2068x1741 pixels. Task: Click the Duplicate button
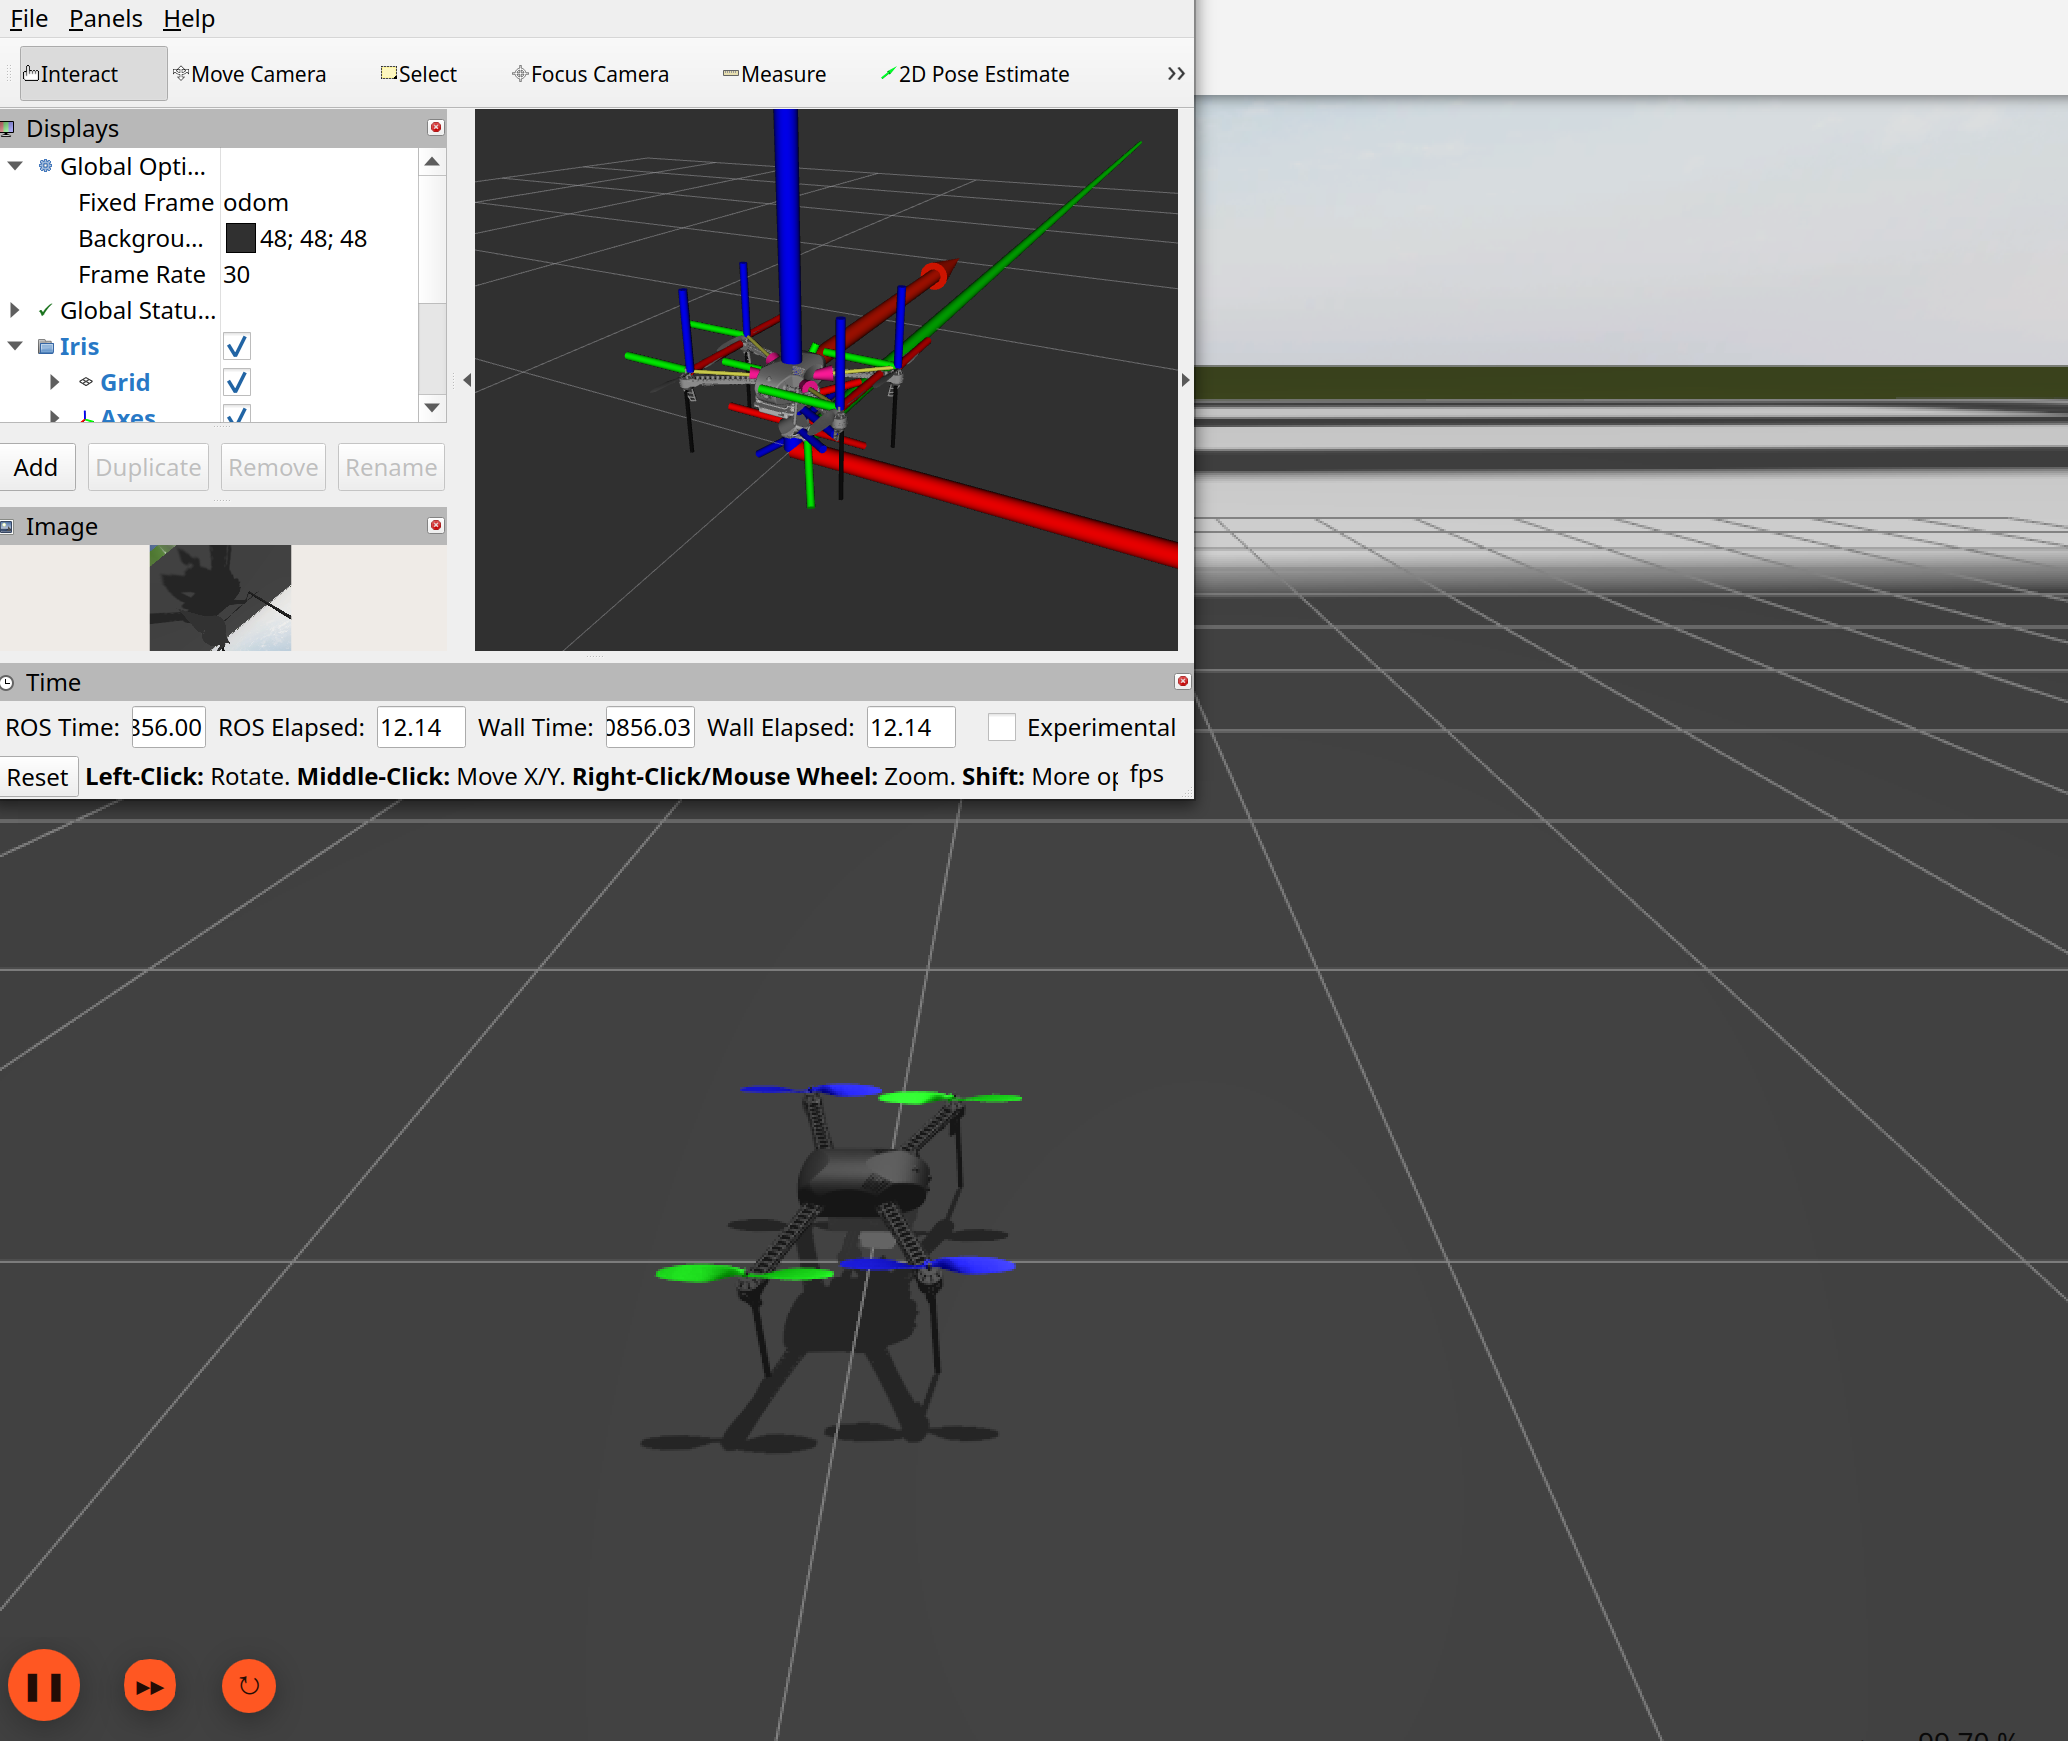(148, 467)
